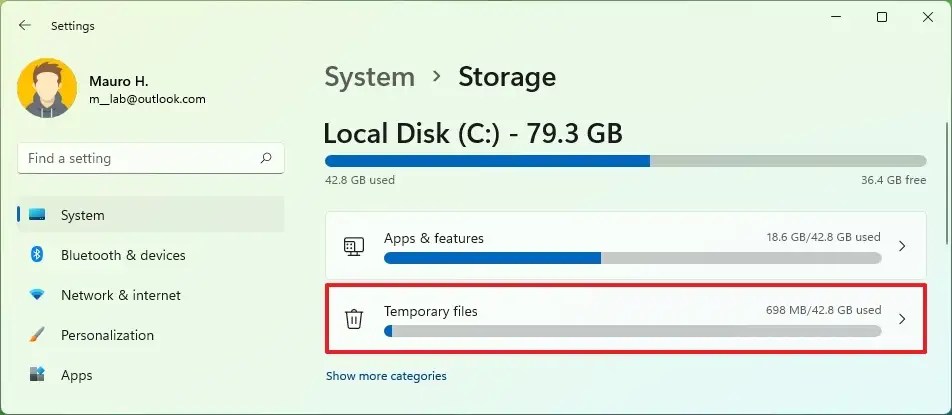Click the Personalization paintbrush icon
This screenshot has width=952, height=415.
click(x=38, y=335)
